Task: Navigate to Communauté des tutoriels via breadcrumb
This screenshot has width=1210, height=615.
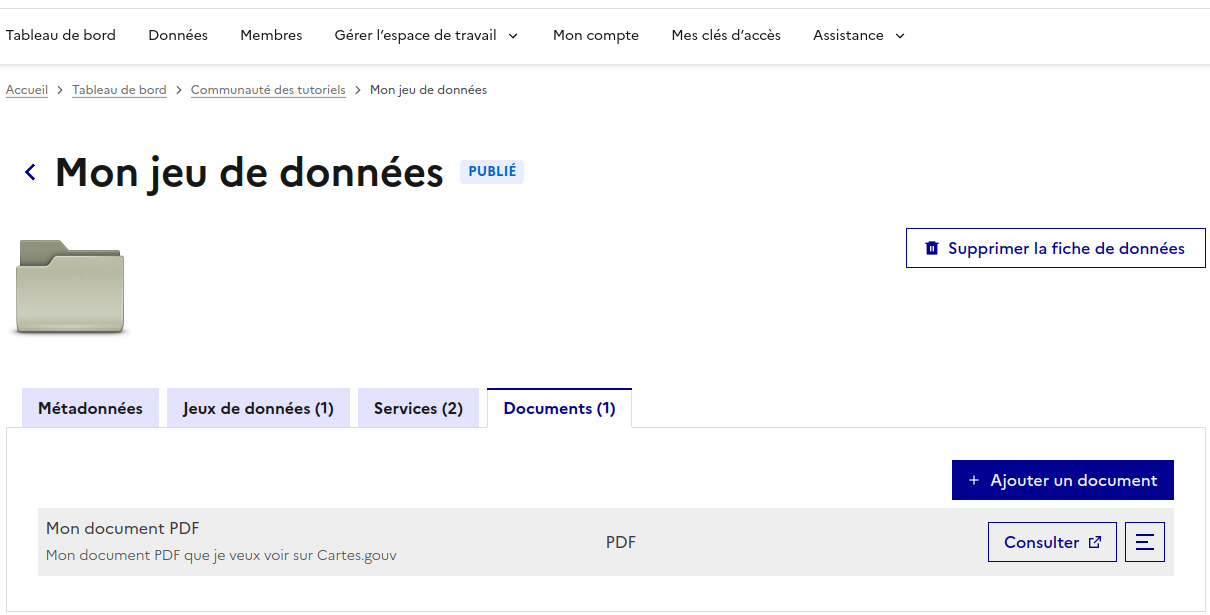Action: pyautogui.click(x=268, y=89)
